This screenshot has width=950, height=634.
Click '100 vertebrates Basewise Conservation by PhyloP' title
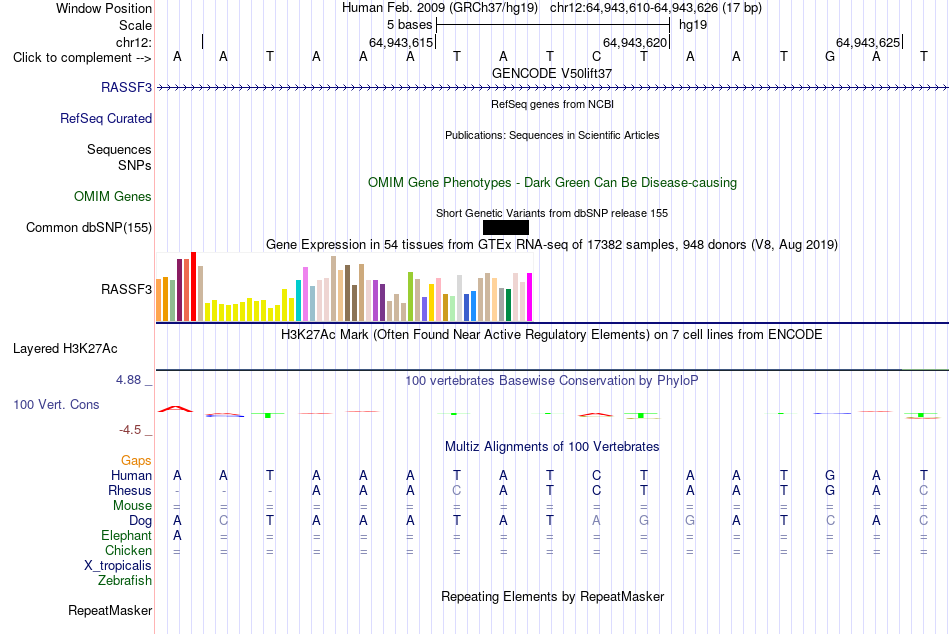552,381
